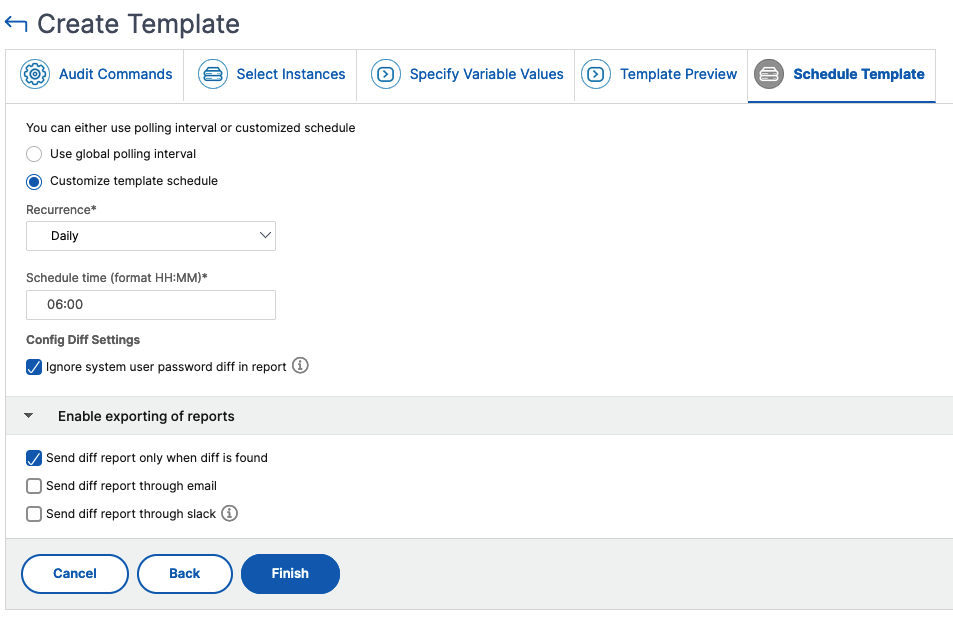The height and width of the screenshot is (618, 953).
Task: Enable Send diff report through email
Action: [x=34, y=486]
